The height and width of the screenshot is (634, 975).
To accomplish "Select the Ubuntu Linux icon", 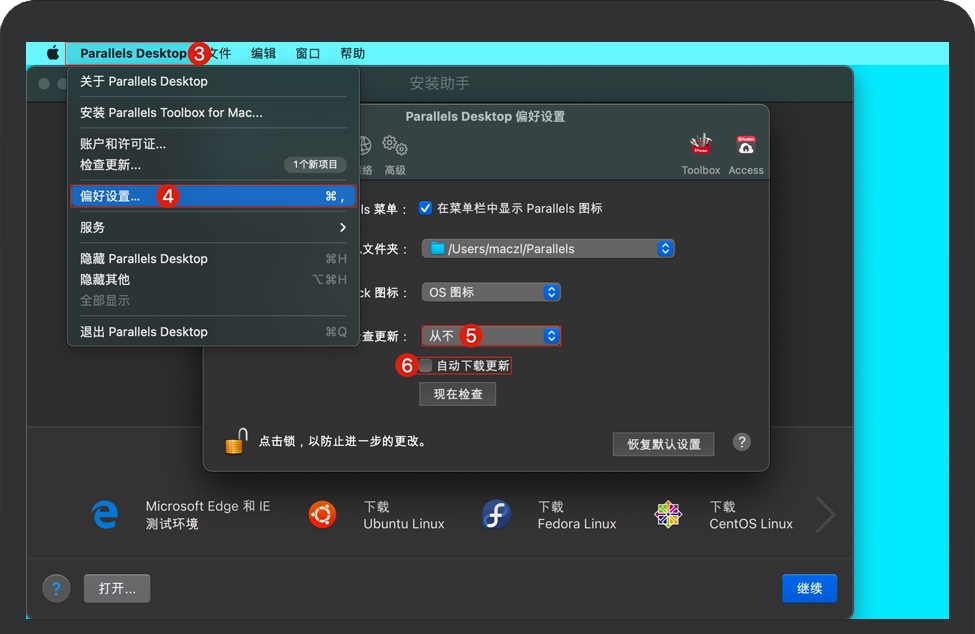I will (x=322, y=515).
